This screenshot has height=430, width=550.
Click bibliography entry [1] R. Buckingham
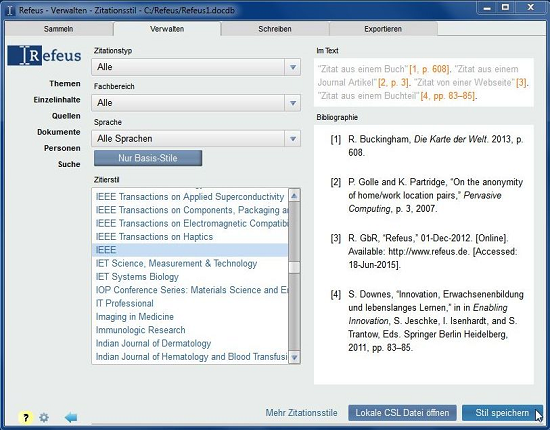coord(427,146)
